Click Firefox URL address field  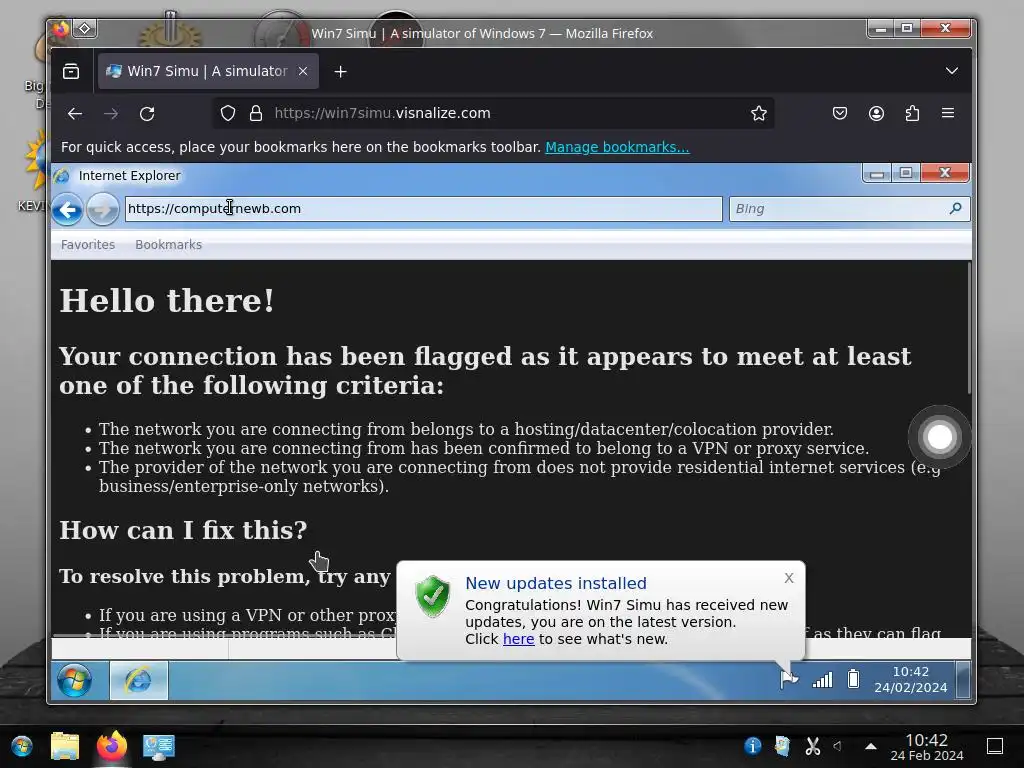click(x=496, y=114)
